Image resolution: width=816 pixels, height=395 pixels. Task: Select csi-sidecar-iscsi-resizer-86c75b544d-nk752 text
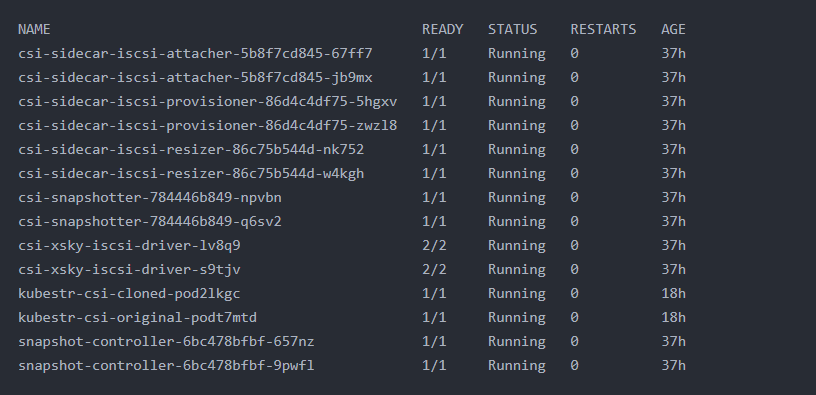point(191,149)
